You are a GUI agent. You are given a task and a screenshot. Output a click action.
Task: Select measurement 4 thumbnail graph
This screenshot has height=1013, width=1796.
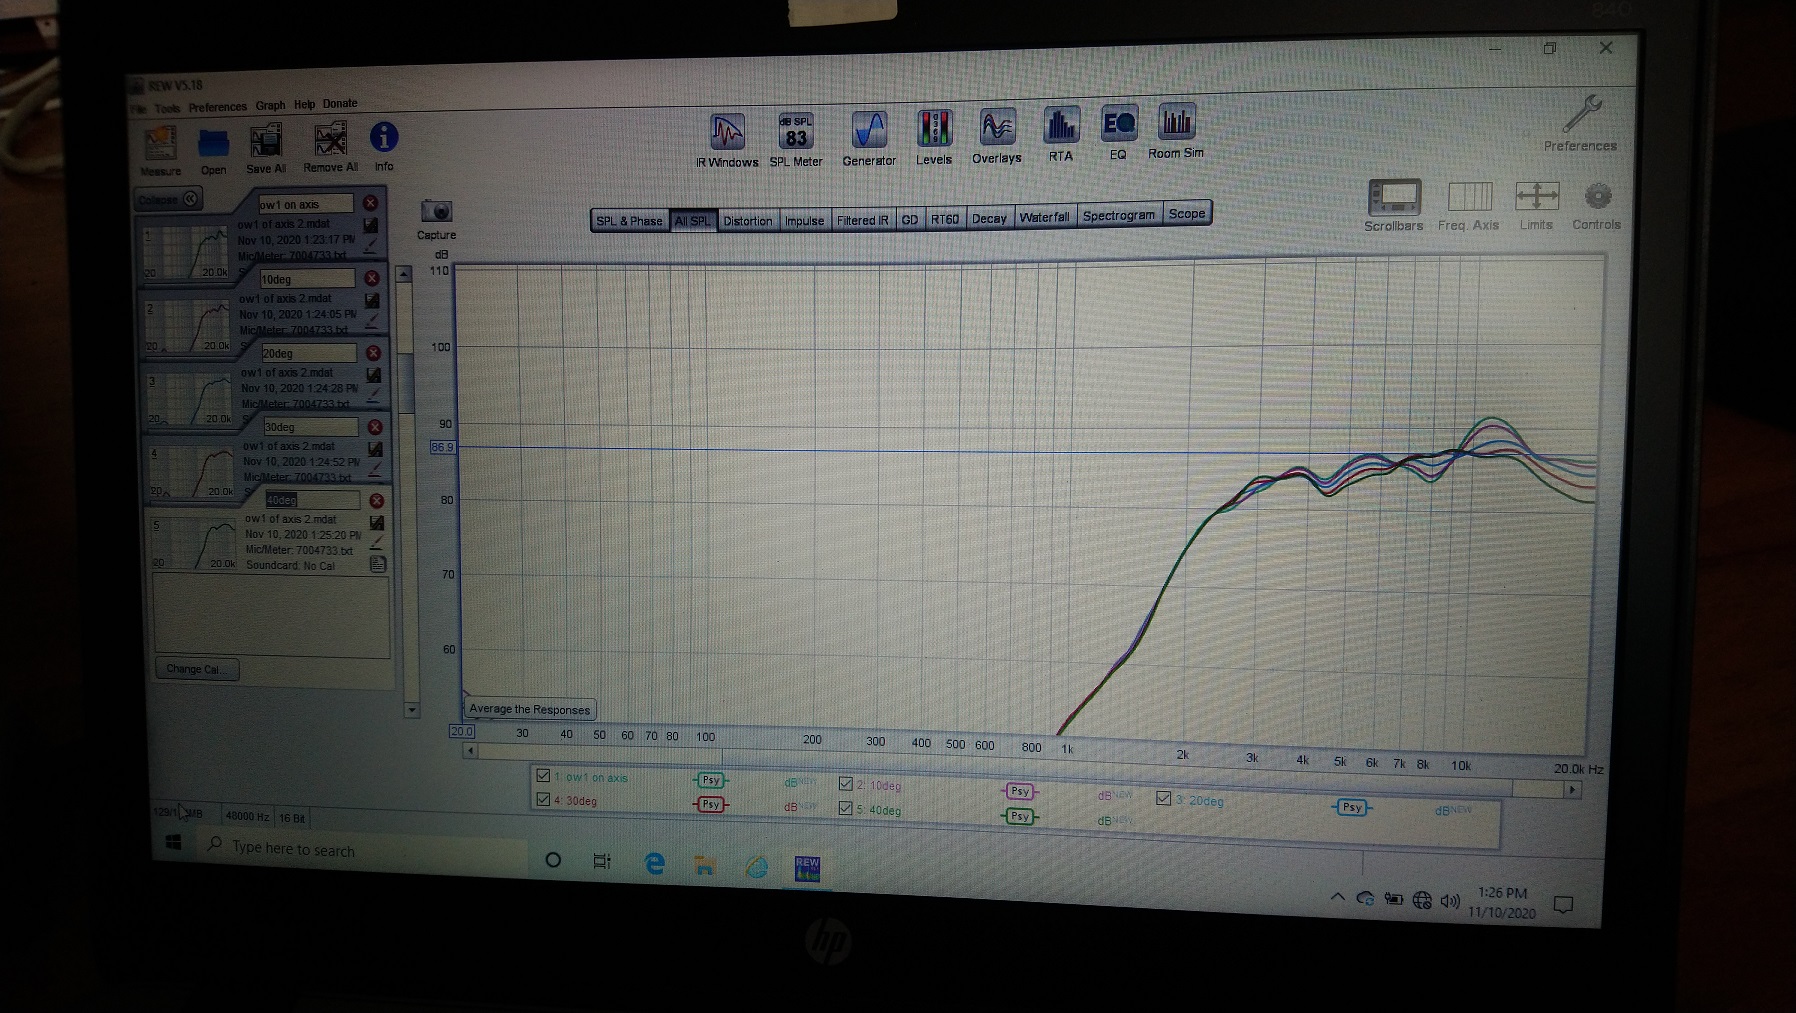pyautogui.click(x=192, y=472)
